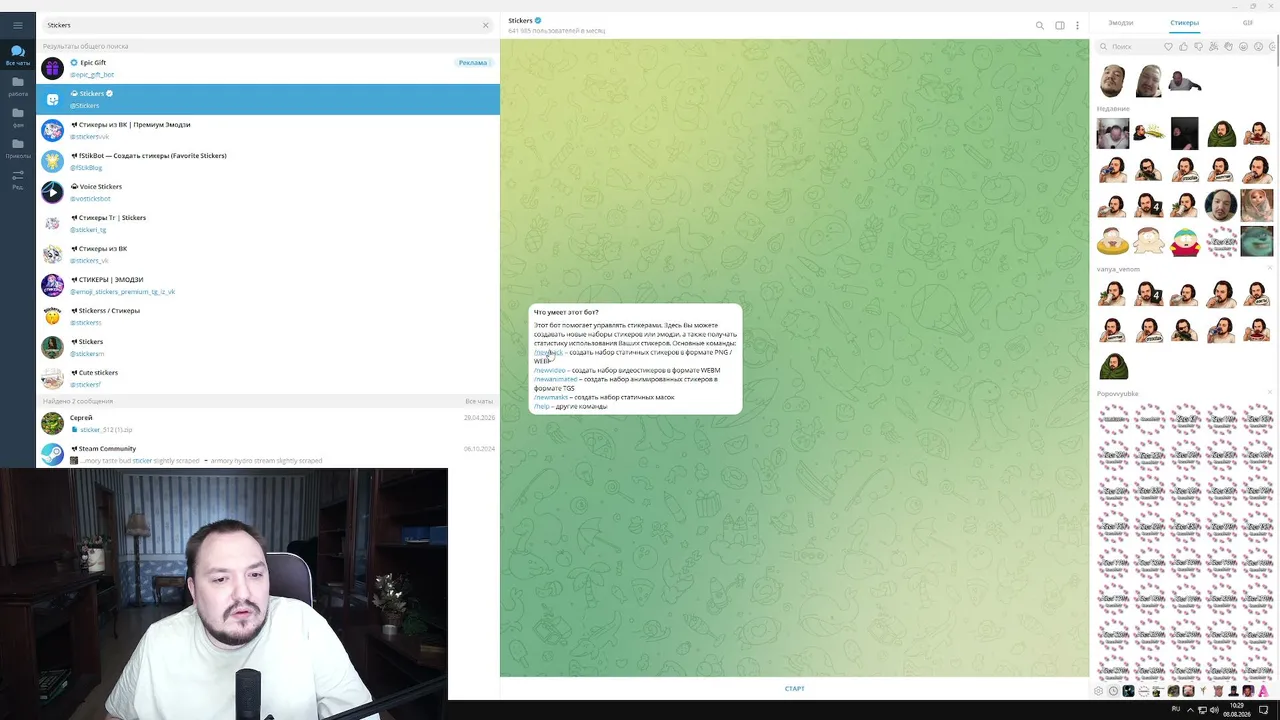Search inside the Stickers chat
This screenshot has height=720, width=1280.
pos(1040,25)
